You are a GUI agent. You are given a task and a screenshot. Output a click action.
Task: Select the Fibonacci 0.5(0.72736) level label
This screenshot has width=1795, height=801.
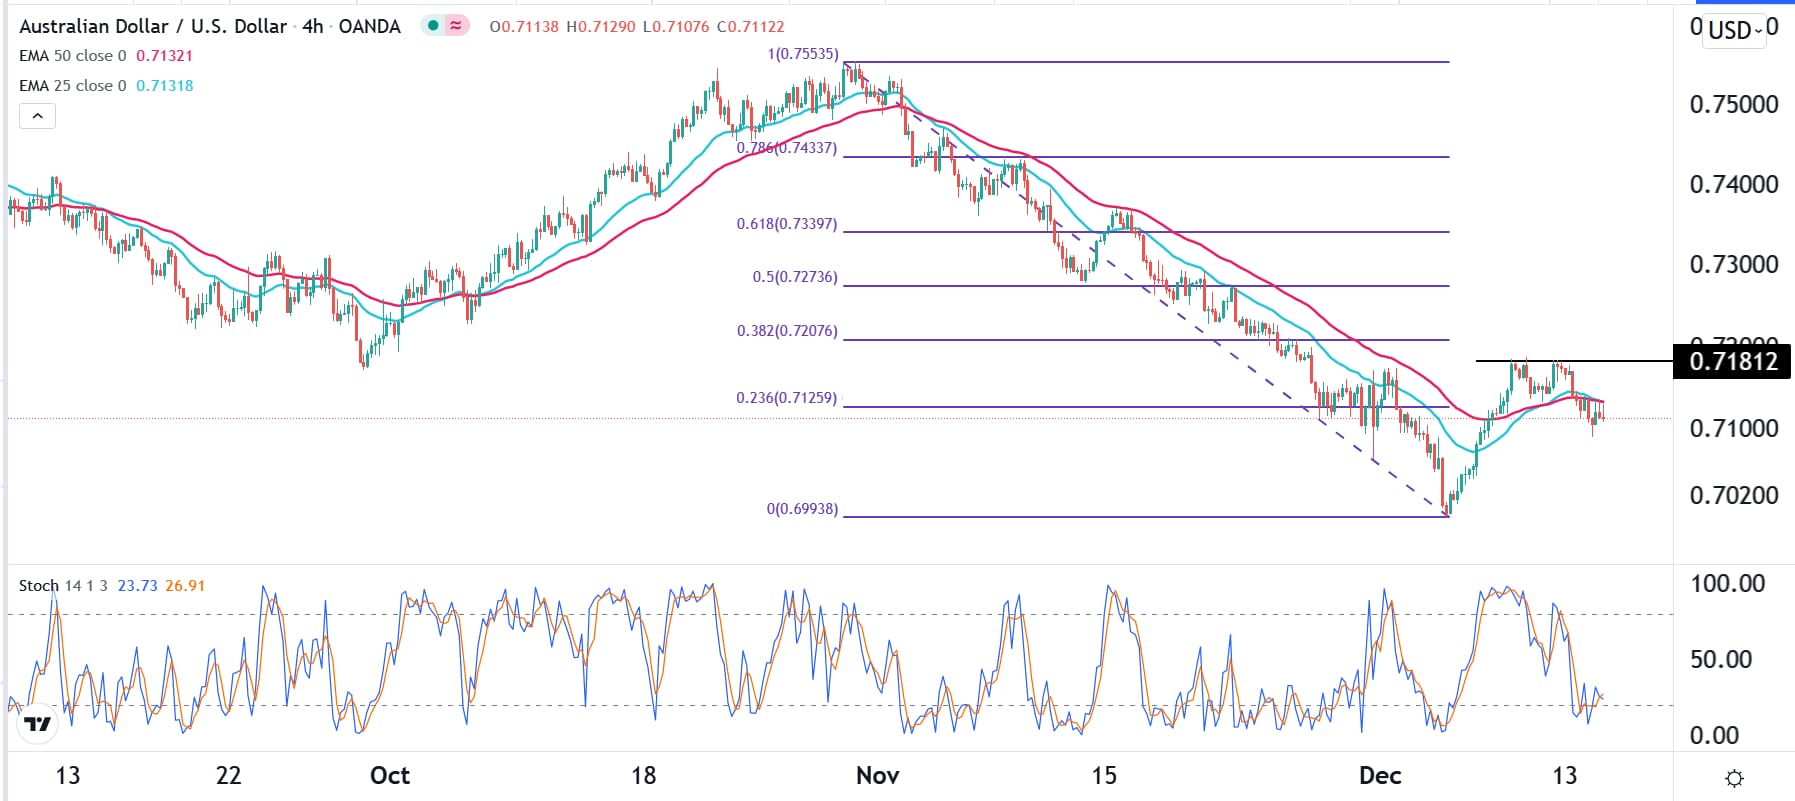[795, 277]
